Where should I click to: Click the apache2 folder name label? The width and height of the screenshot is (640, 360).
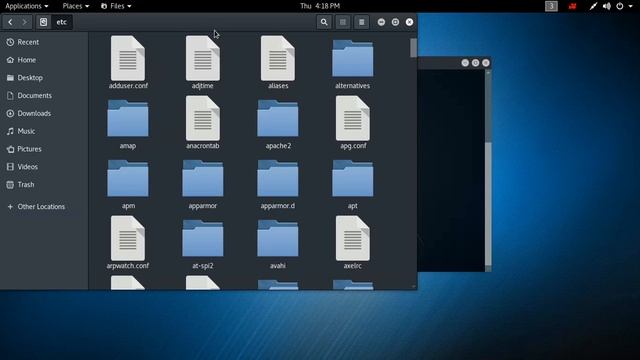278,146
